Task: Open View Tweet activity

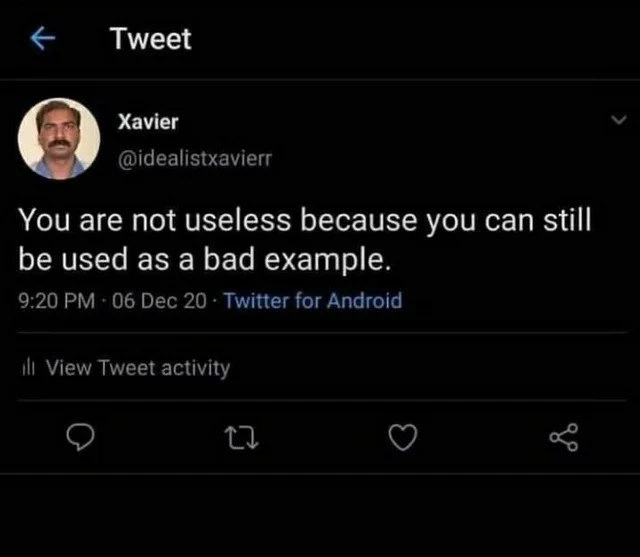Action: [138, 368]
